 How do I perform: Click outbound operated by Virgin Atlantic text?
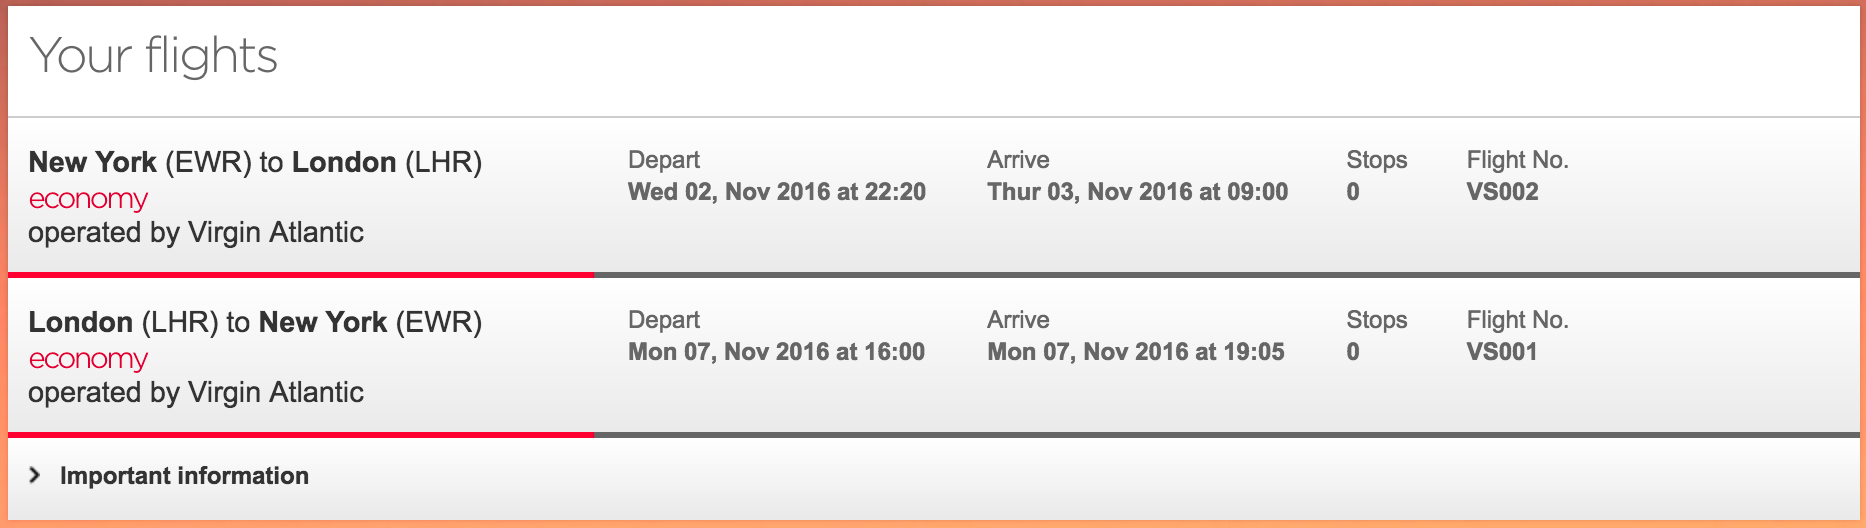click(196, 232)
